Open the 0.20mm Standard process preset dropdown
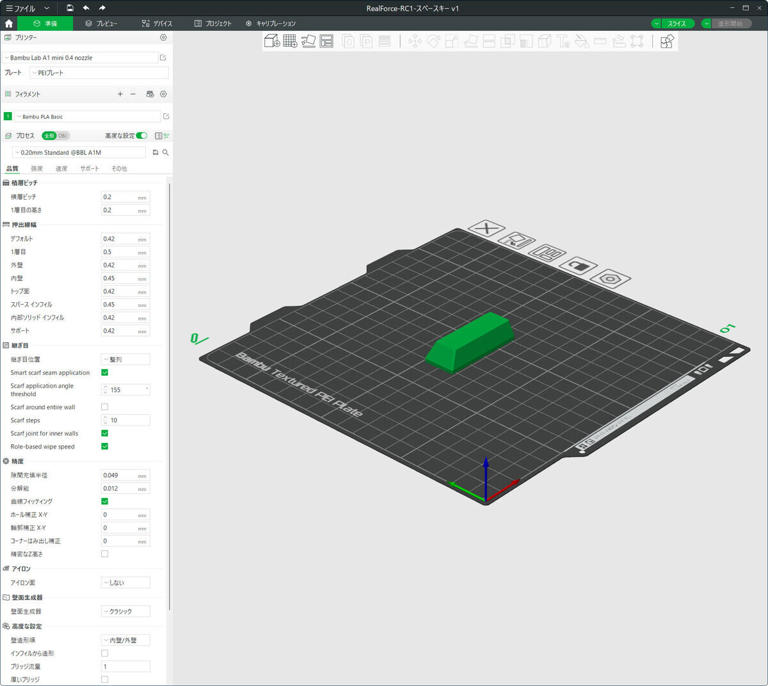The height and width of the screenshot is (686, 768). tap(78, 153)
